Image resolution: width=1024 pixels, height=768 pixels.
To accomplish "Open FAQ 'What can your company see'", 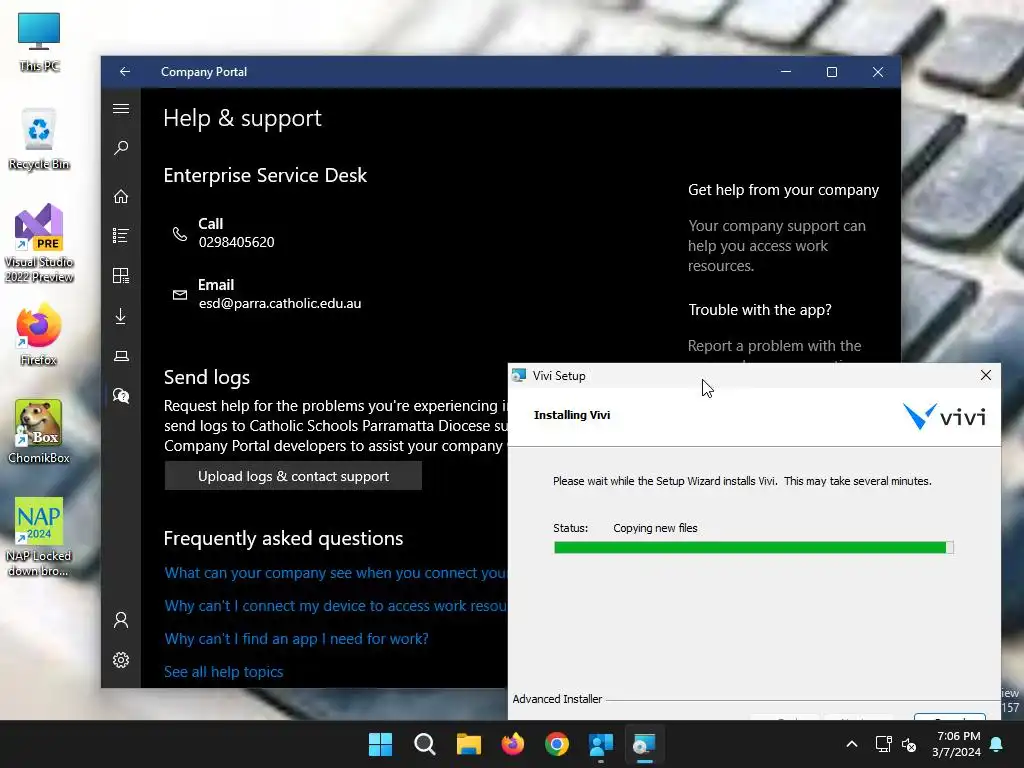I will coord(336,573).
